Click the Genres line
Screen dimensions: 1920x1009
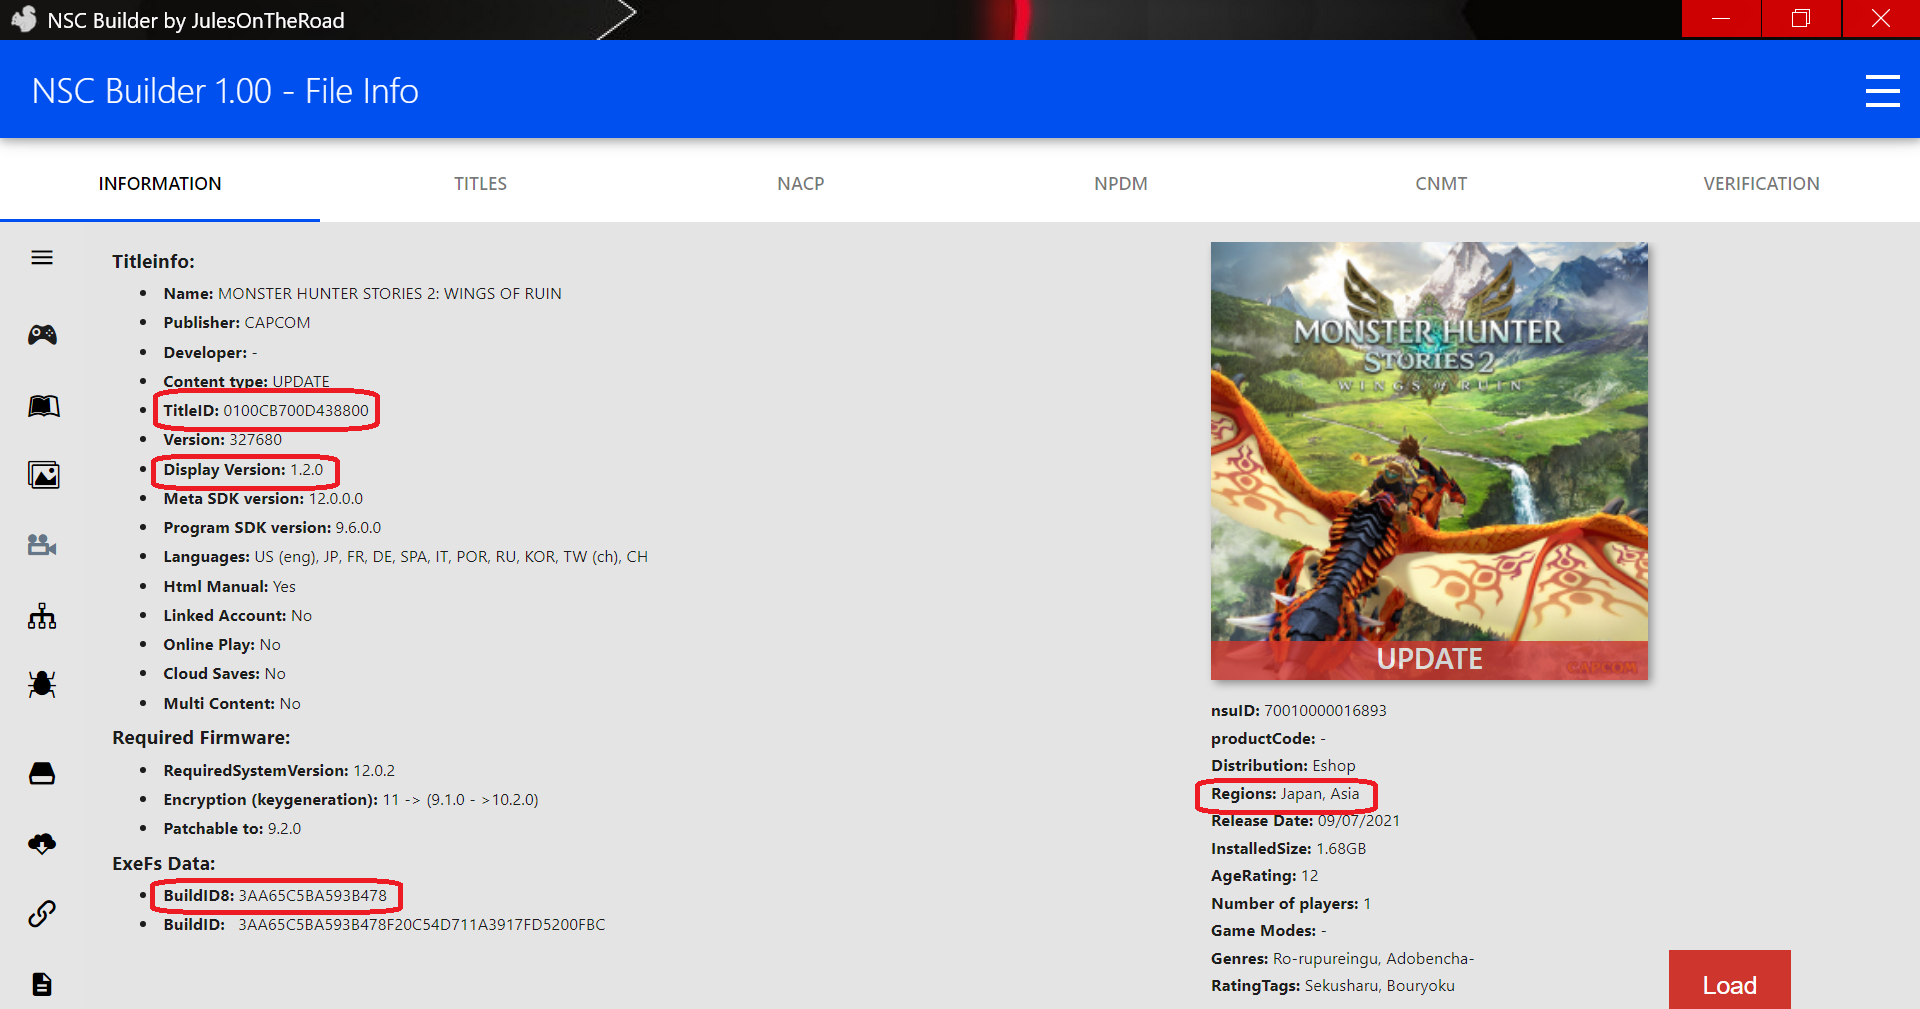pos(1342,958)
